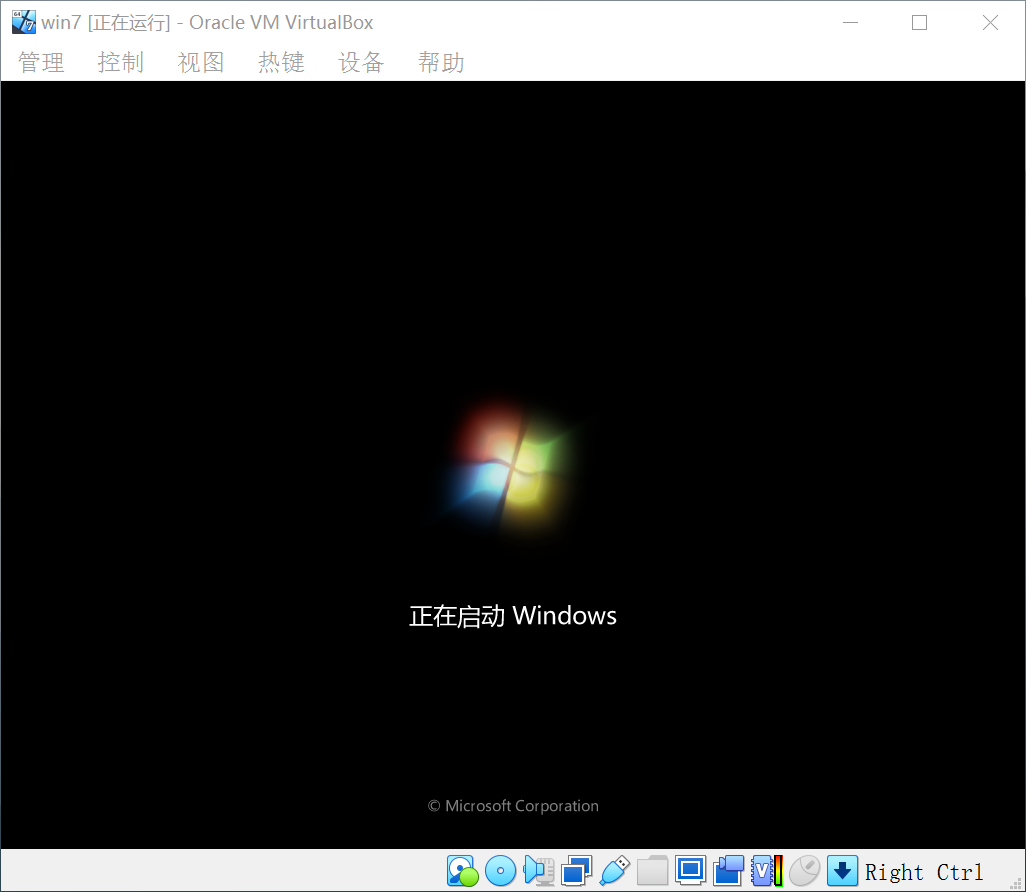Open the 帮助 menu
The width and height of the screenshot is (1026, 892).
click(x=441, y=62)
